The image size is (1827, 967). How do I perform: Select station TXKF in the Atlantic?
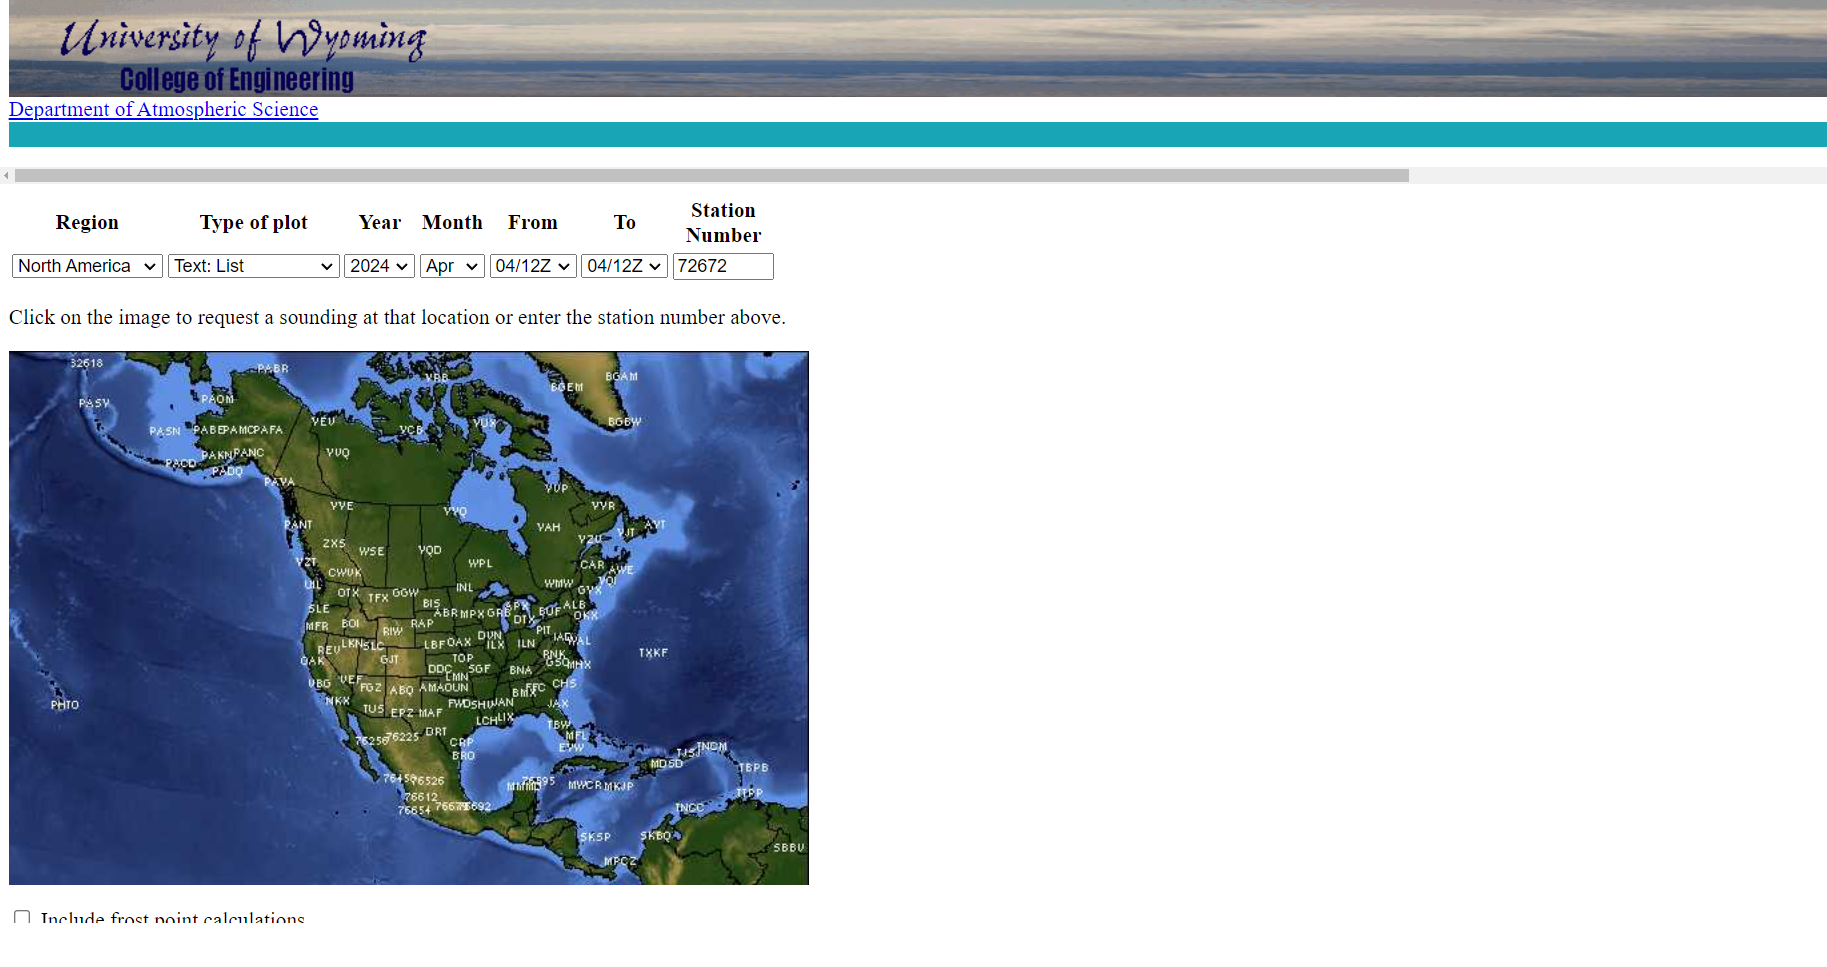coord(653,653)
